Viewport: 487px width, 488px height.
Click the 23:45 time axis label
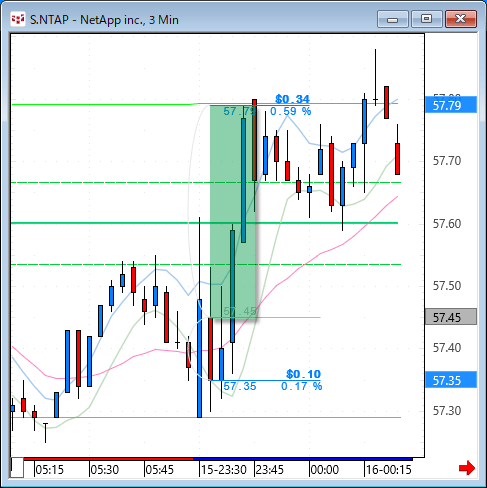pos(270,470)
